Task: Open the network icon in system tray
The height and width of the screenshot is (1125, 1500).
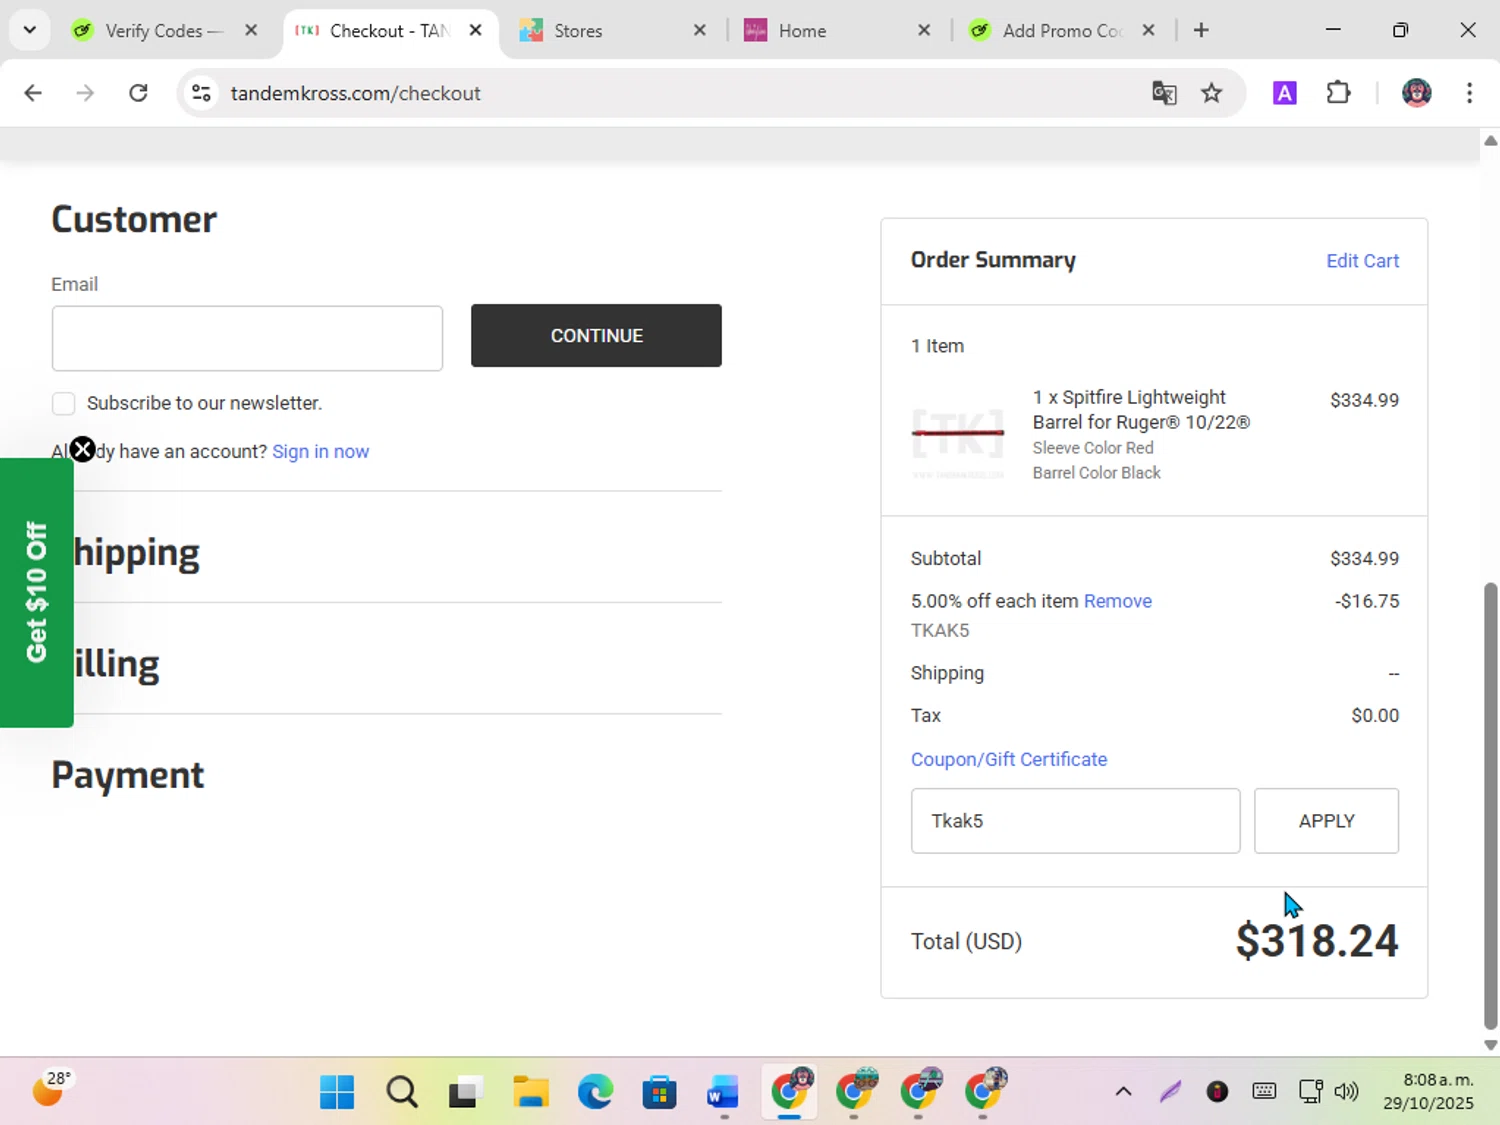Action: pyautogui.click(x=1310, y=1091)
